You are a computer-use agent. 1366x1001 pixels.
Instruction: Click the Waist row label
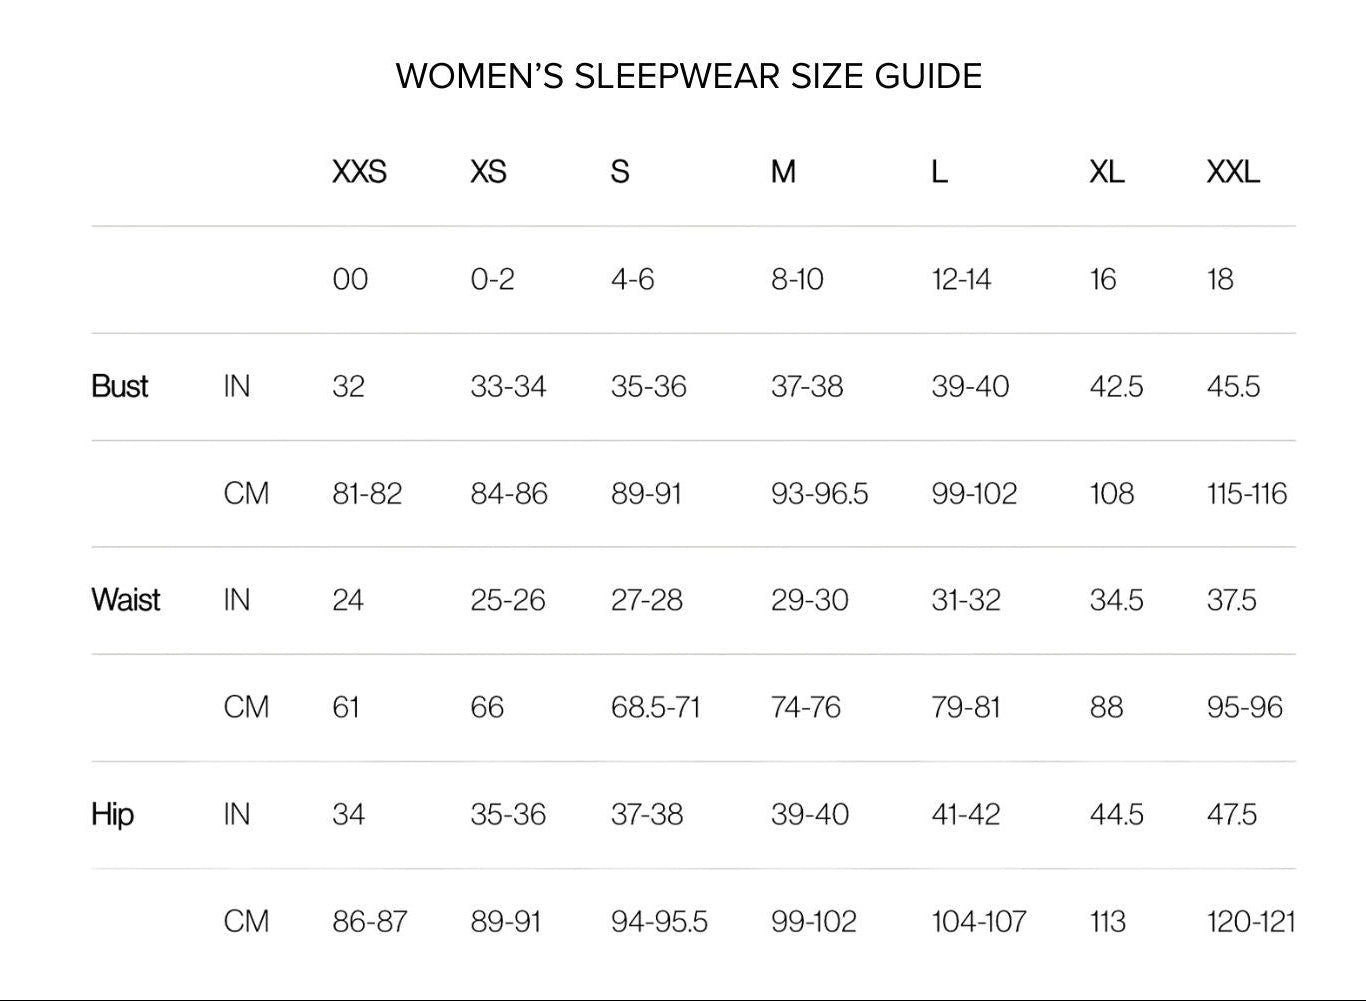click(125, 600)
